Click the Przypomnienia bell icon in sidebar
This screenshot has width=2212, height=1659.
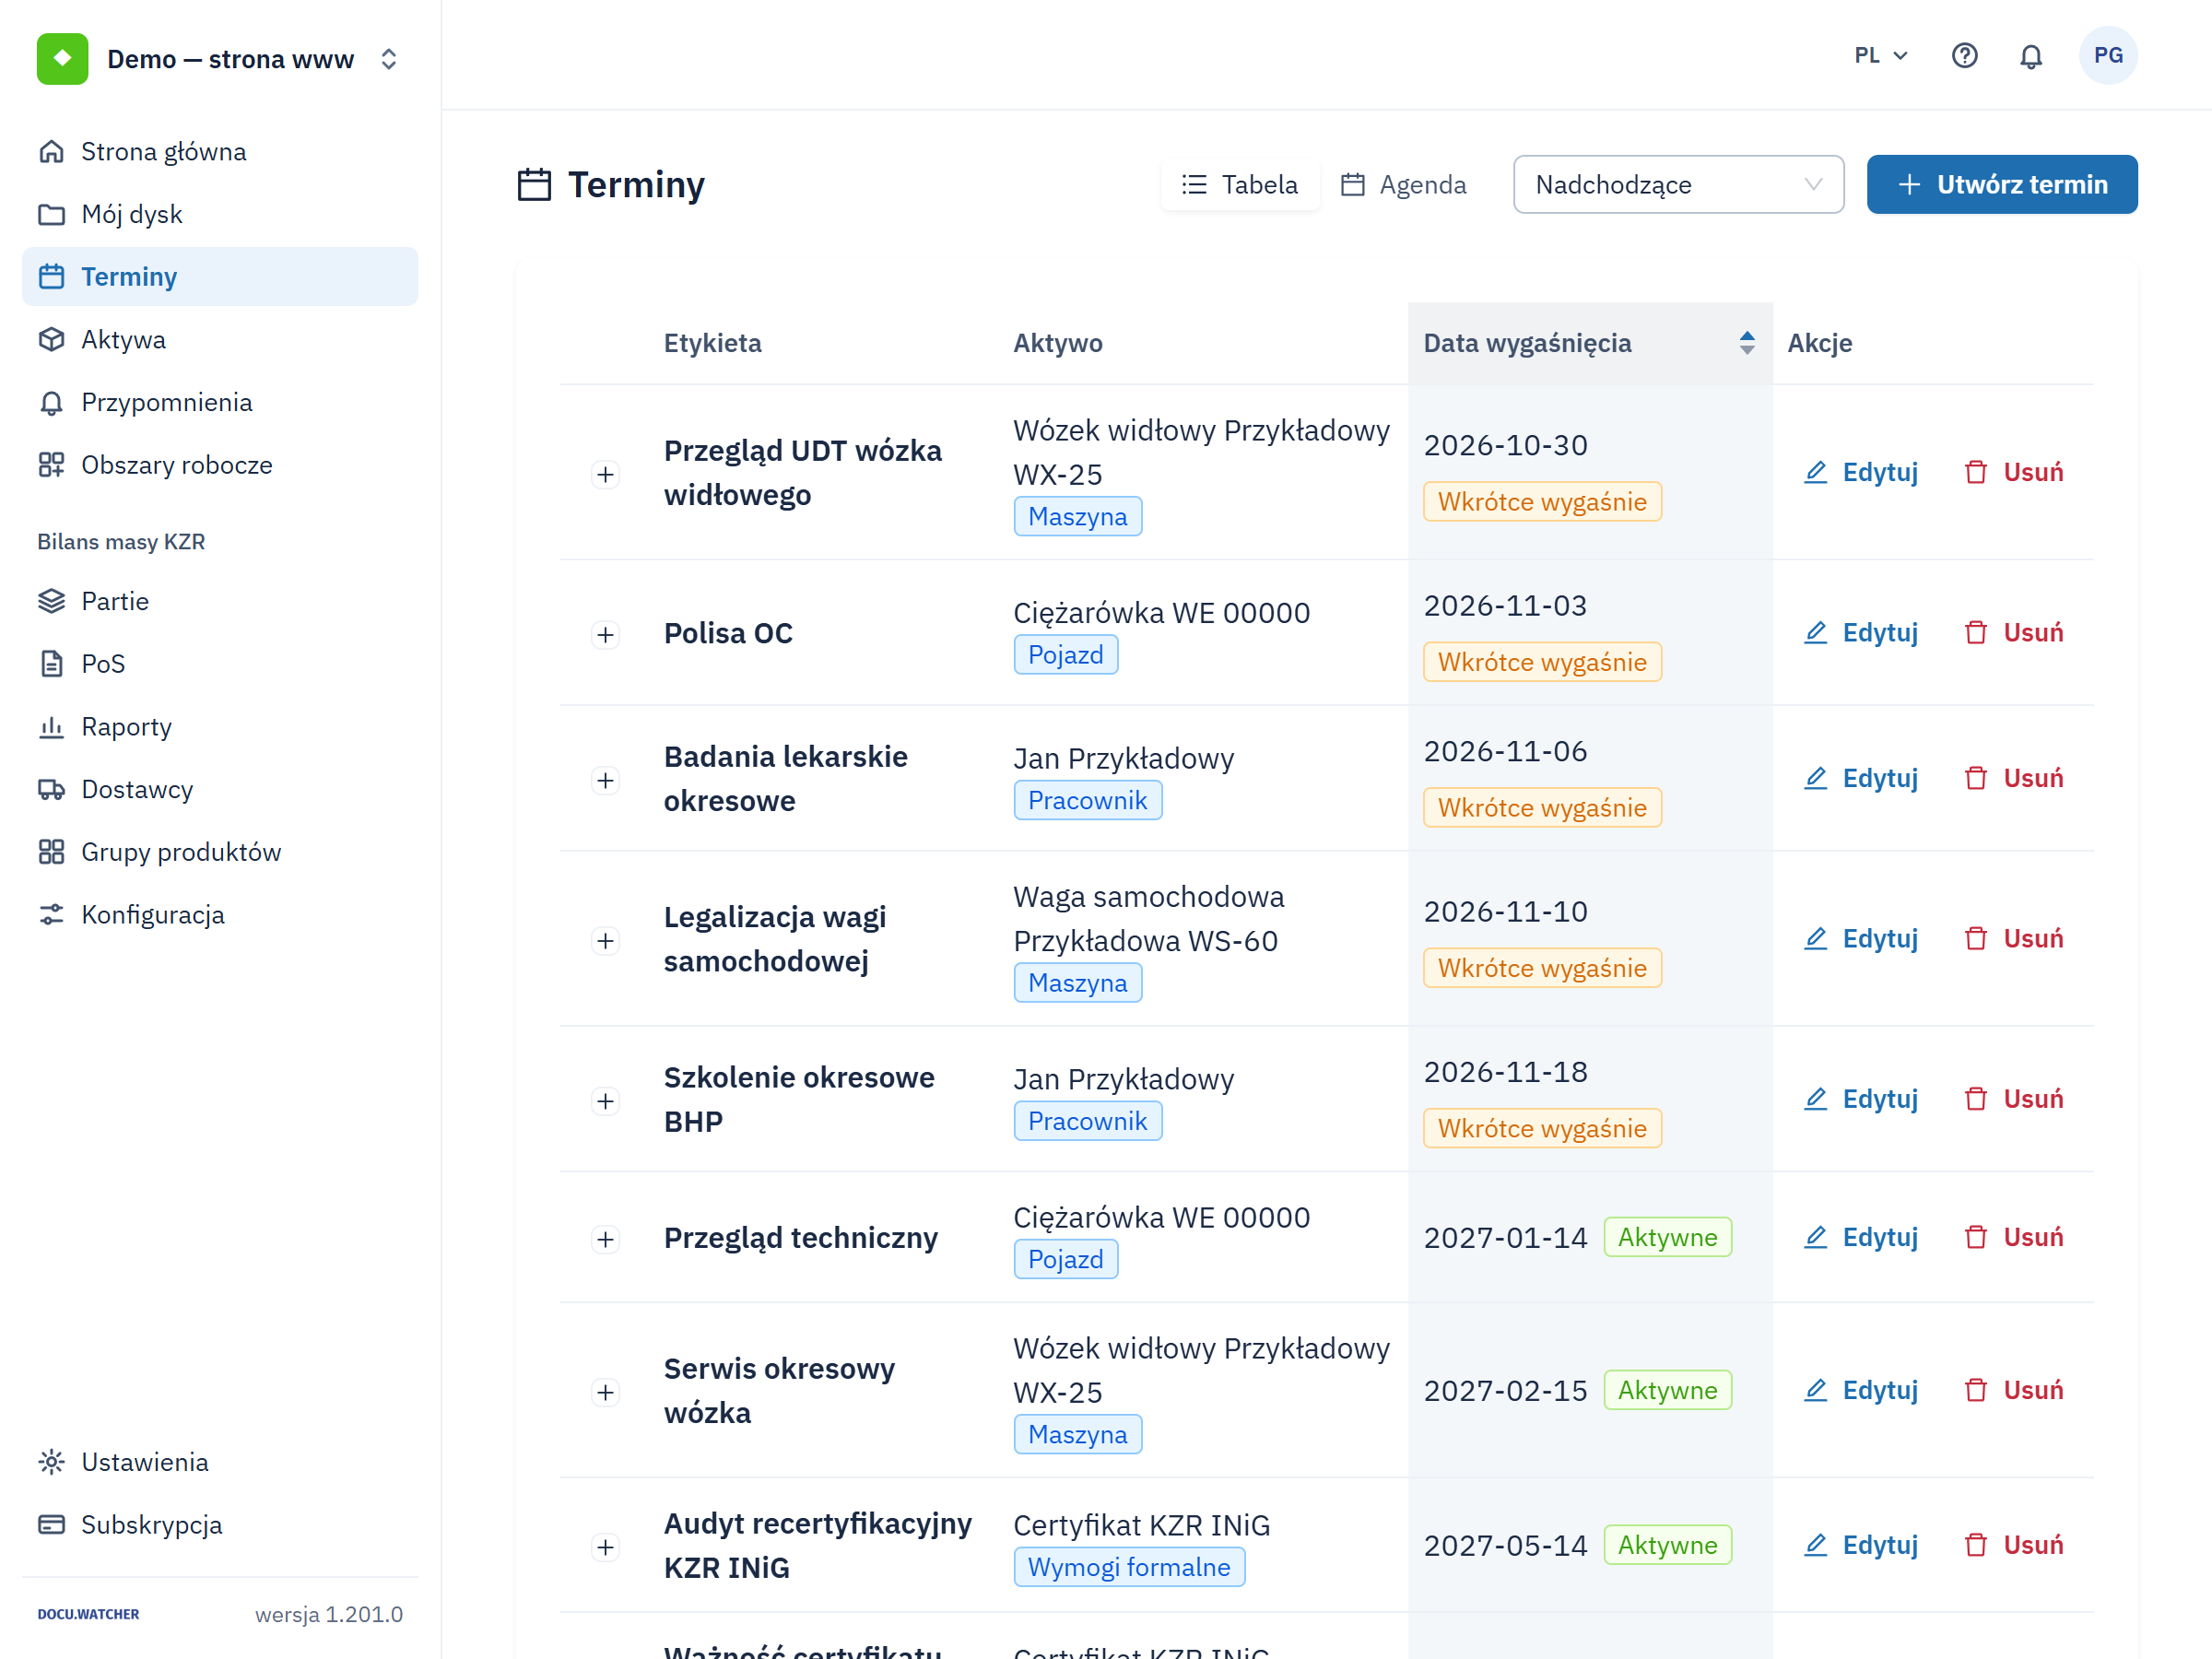51,402
